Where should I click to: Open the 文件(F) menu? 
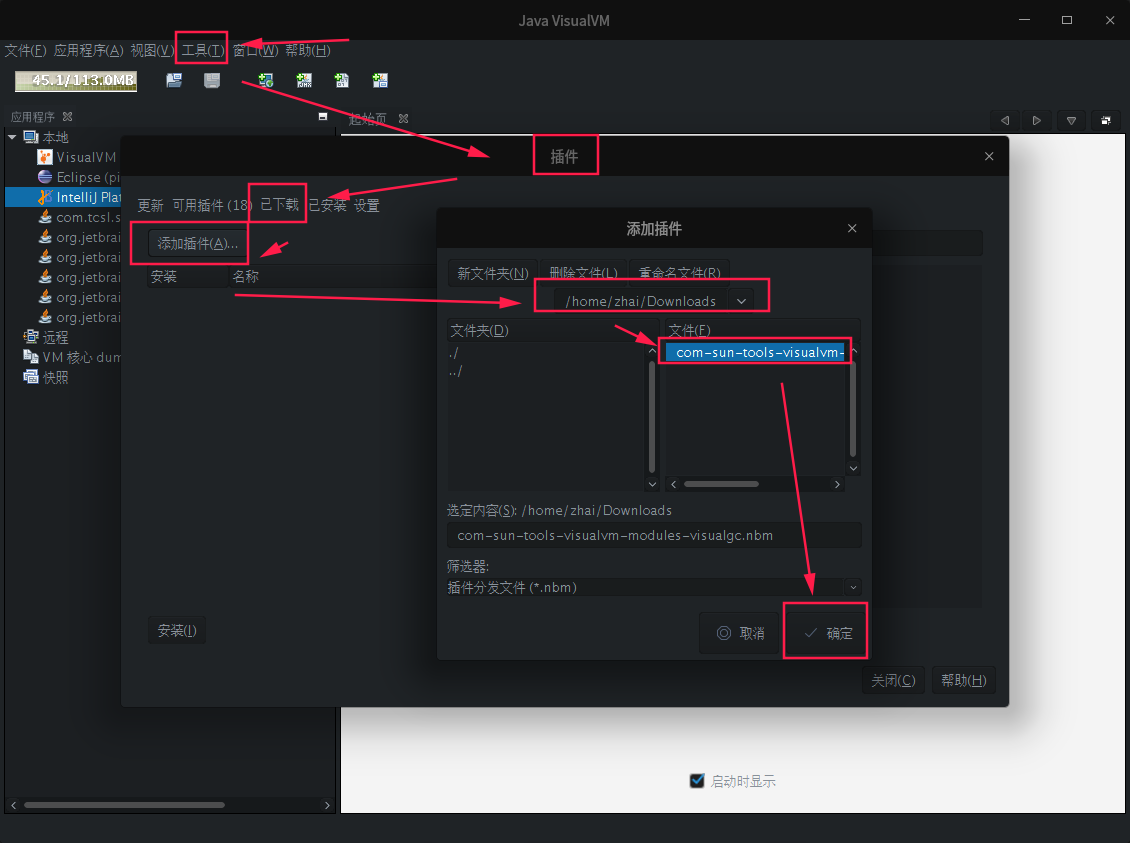tap(25, 50)
